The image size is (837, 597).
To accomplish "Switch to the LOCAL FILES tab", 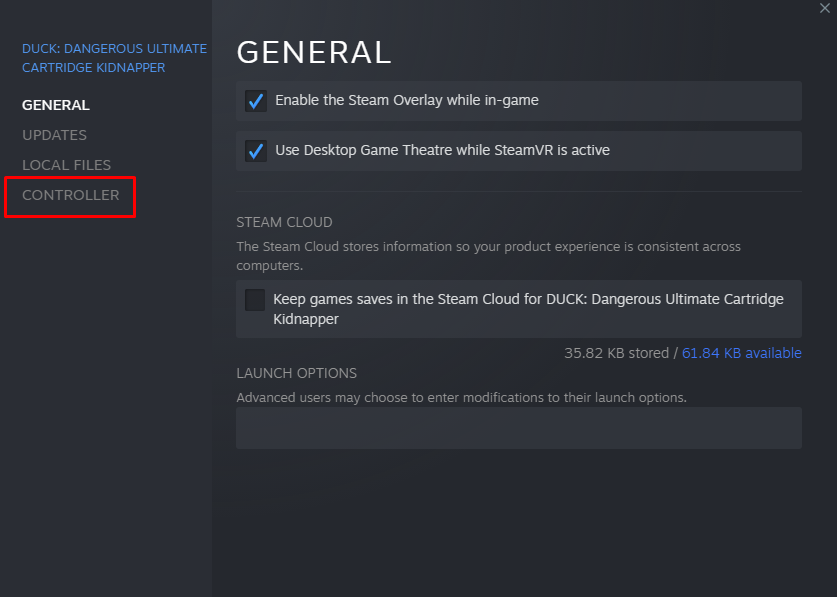I will 66,165.
